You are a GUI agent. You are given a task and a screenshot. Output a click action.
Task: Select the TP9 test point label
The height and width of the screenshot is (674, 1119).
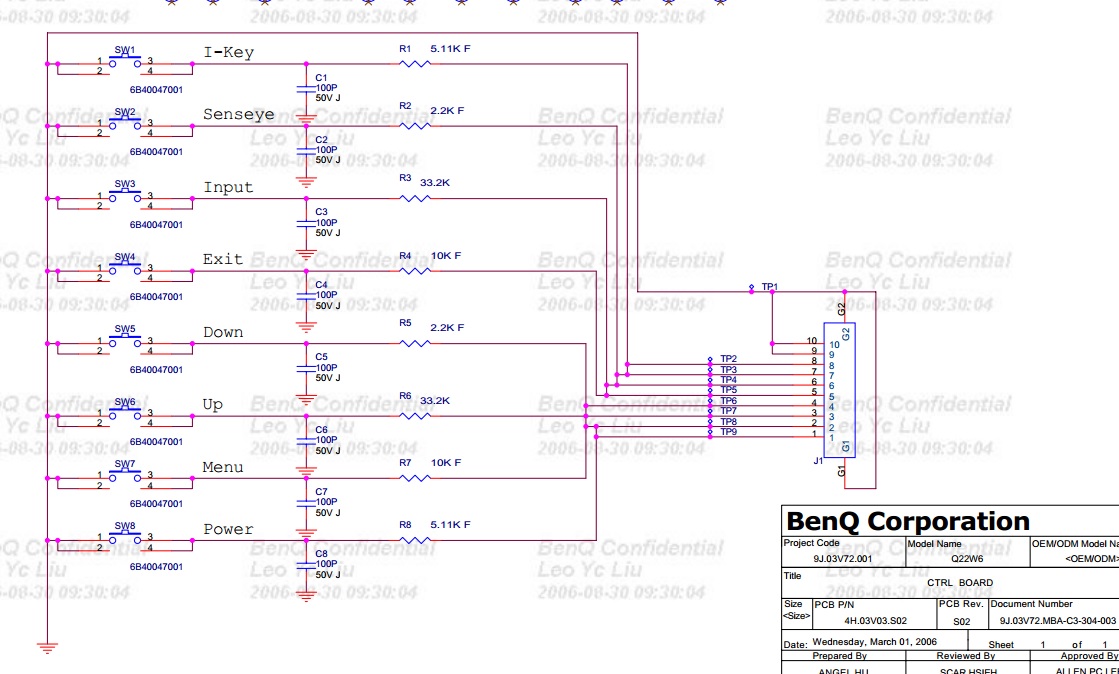tap(728, 432)
